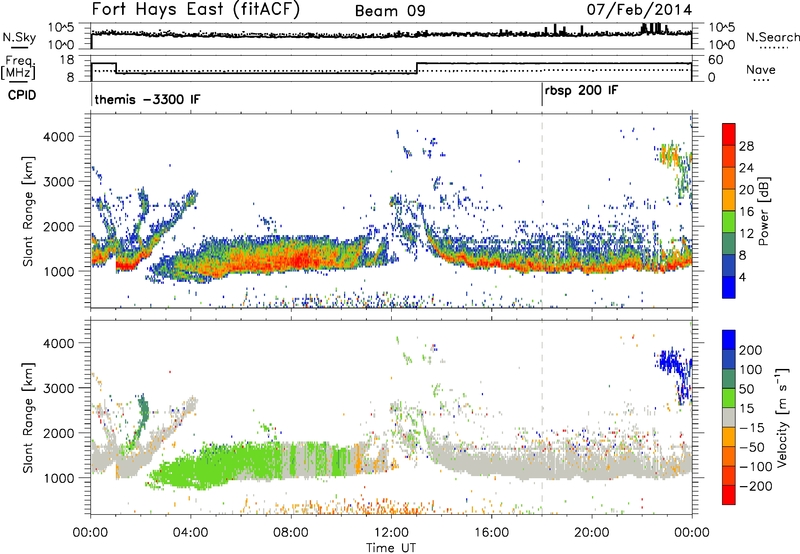Click the '3000' tick of the velocity panel
Viewport: 800px width, 554px height.
click(58, 388)
